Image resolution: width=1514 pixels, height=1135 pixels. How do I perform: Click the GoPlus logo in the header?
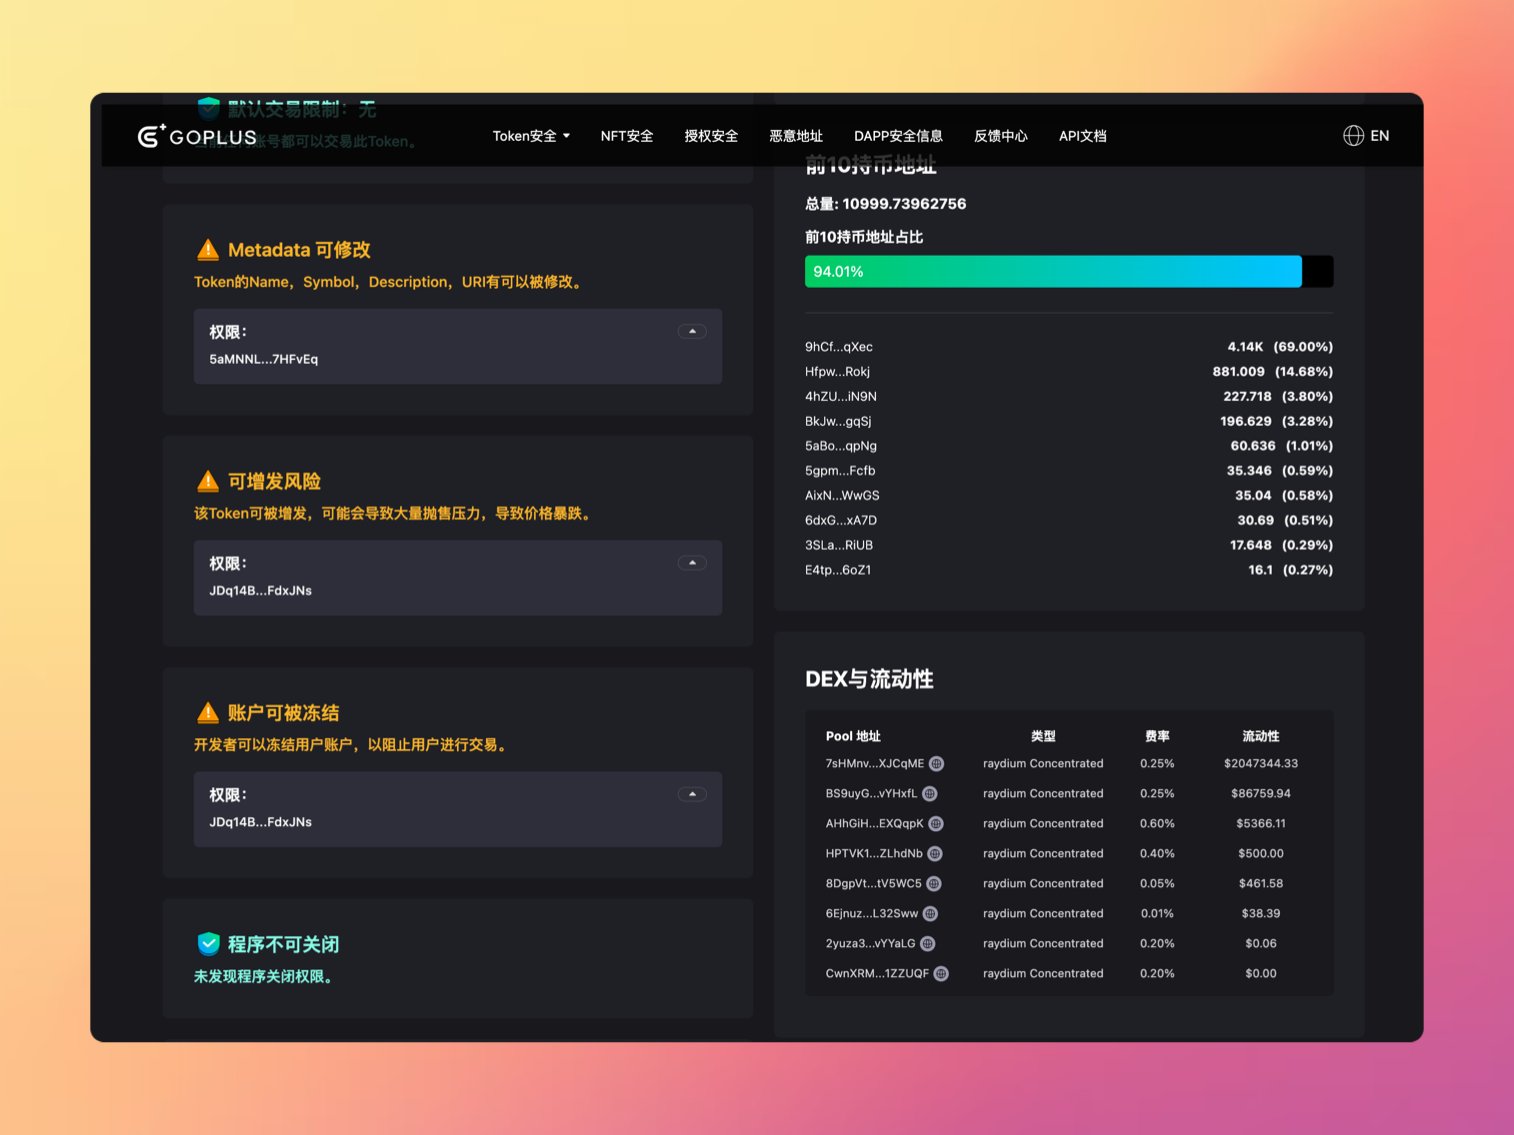pyautogui.click(x=197, y=136)
